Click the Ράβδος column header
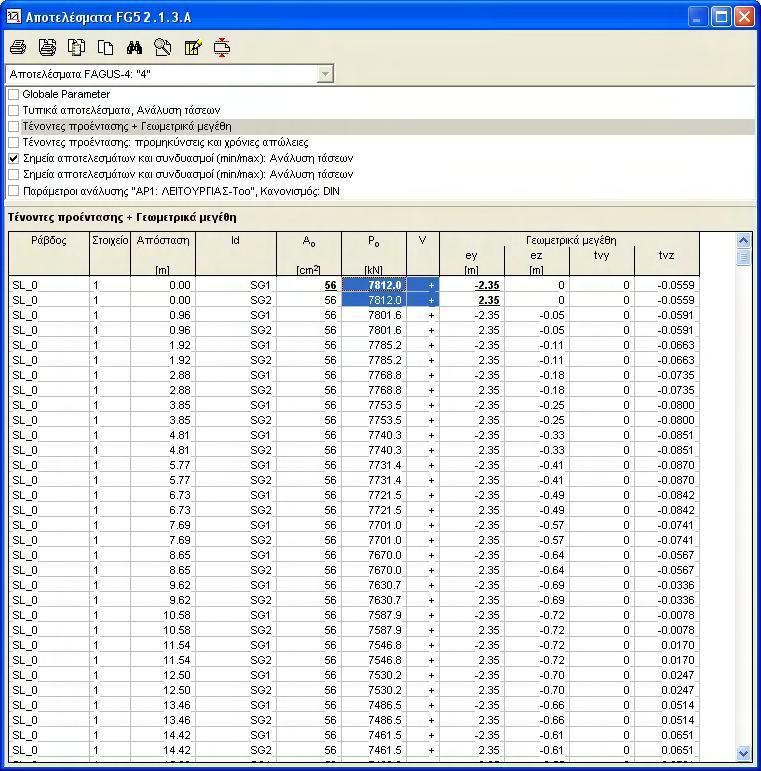The image size is (761, 771). (49, 254)
